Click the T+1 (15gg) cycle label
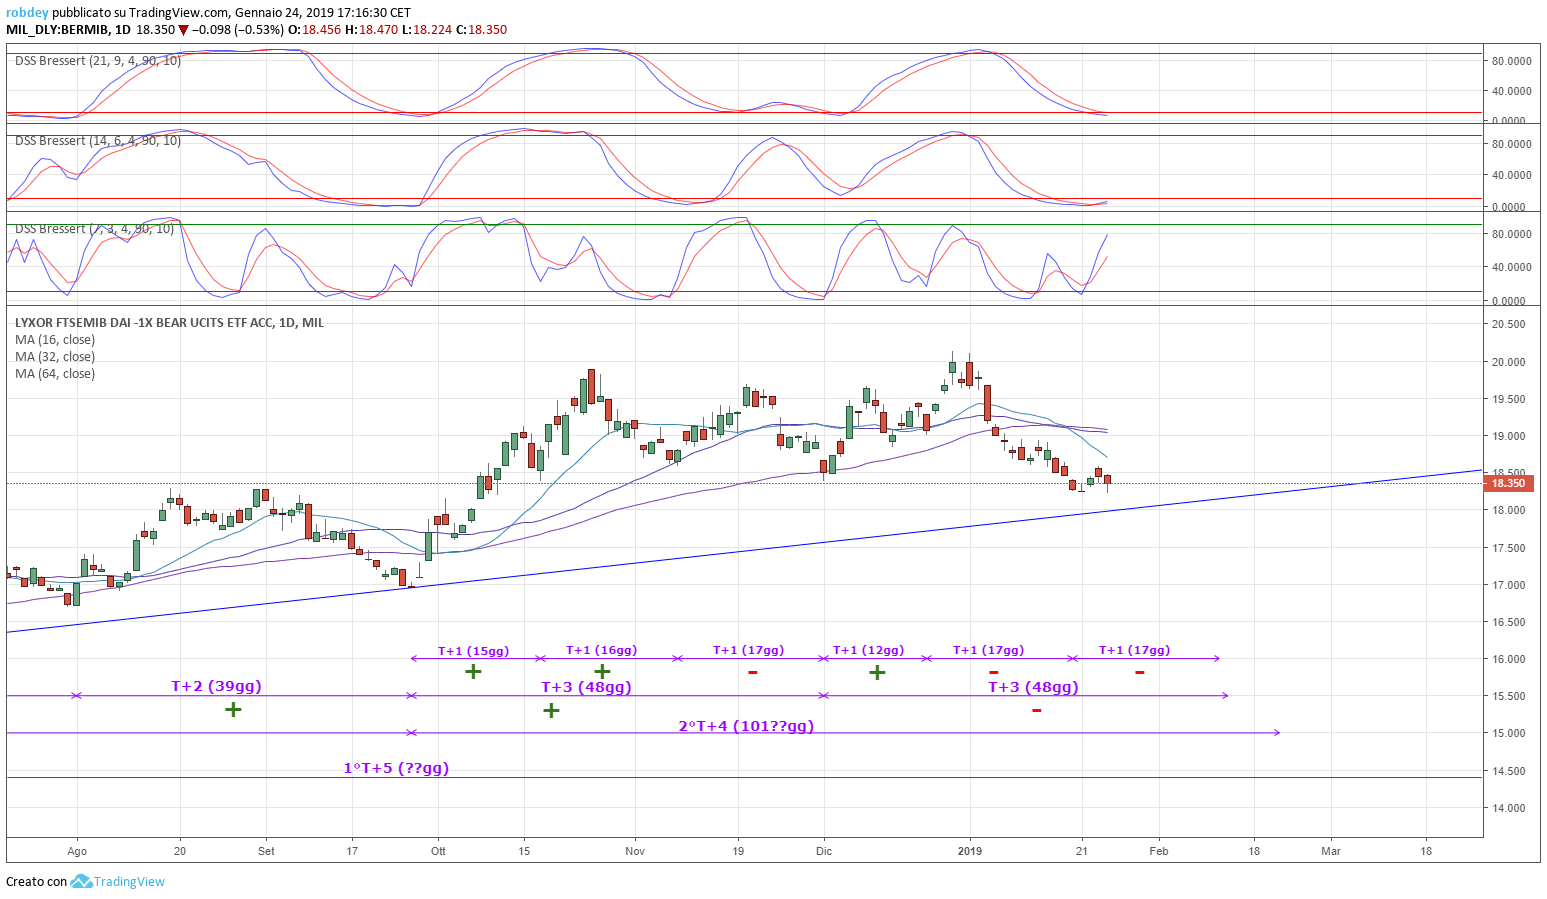Image resolution: width=1547 pixels, height=899 pixels. click(x=474, y=651)
